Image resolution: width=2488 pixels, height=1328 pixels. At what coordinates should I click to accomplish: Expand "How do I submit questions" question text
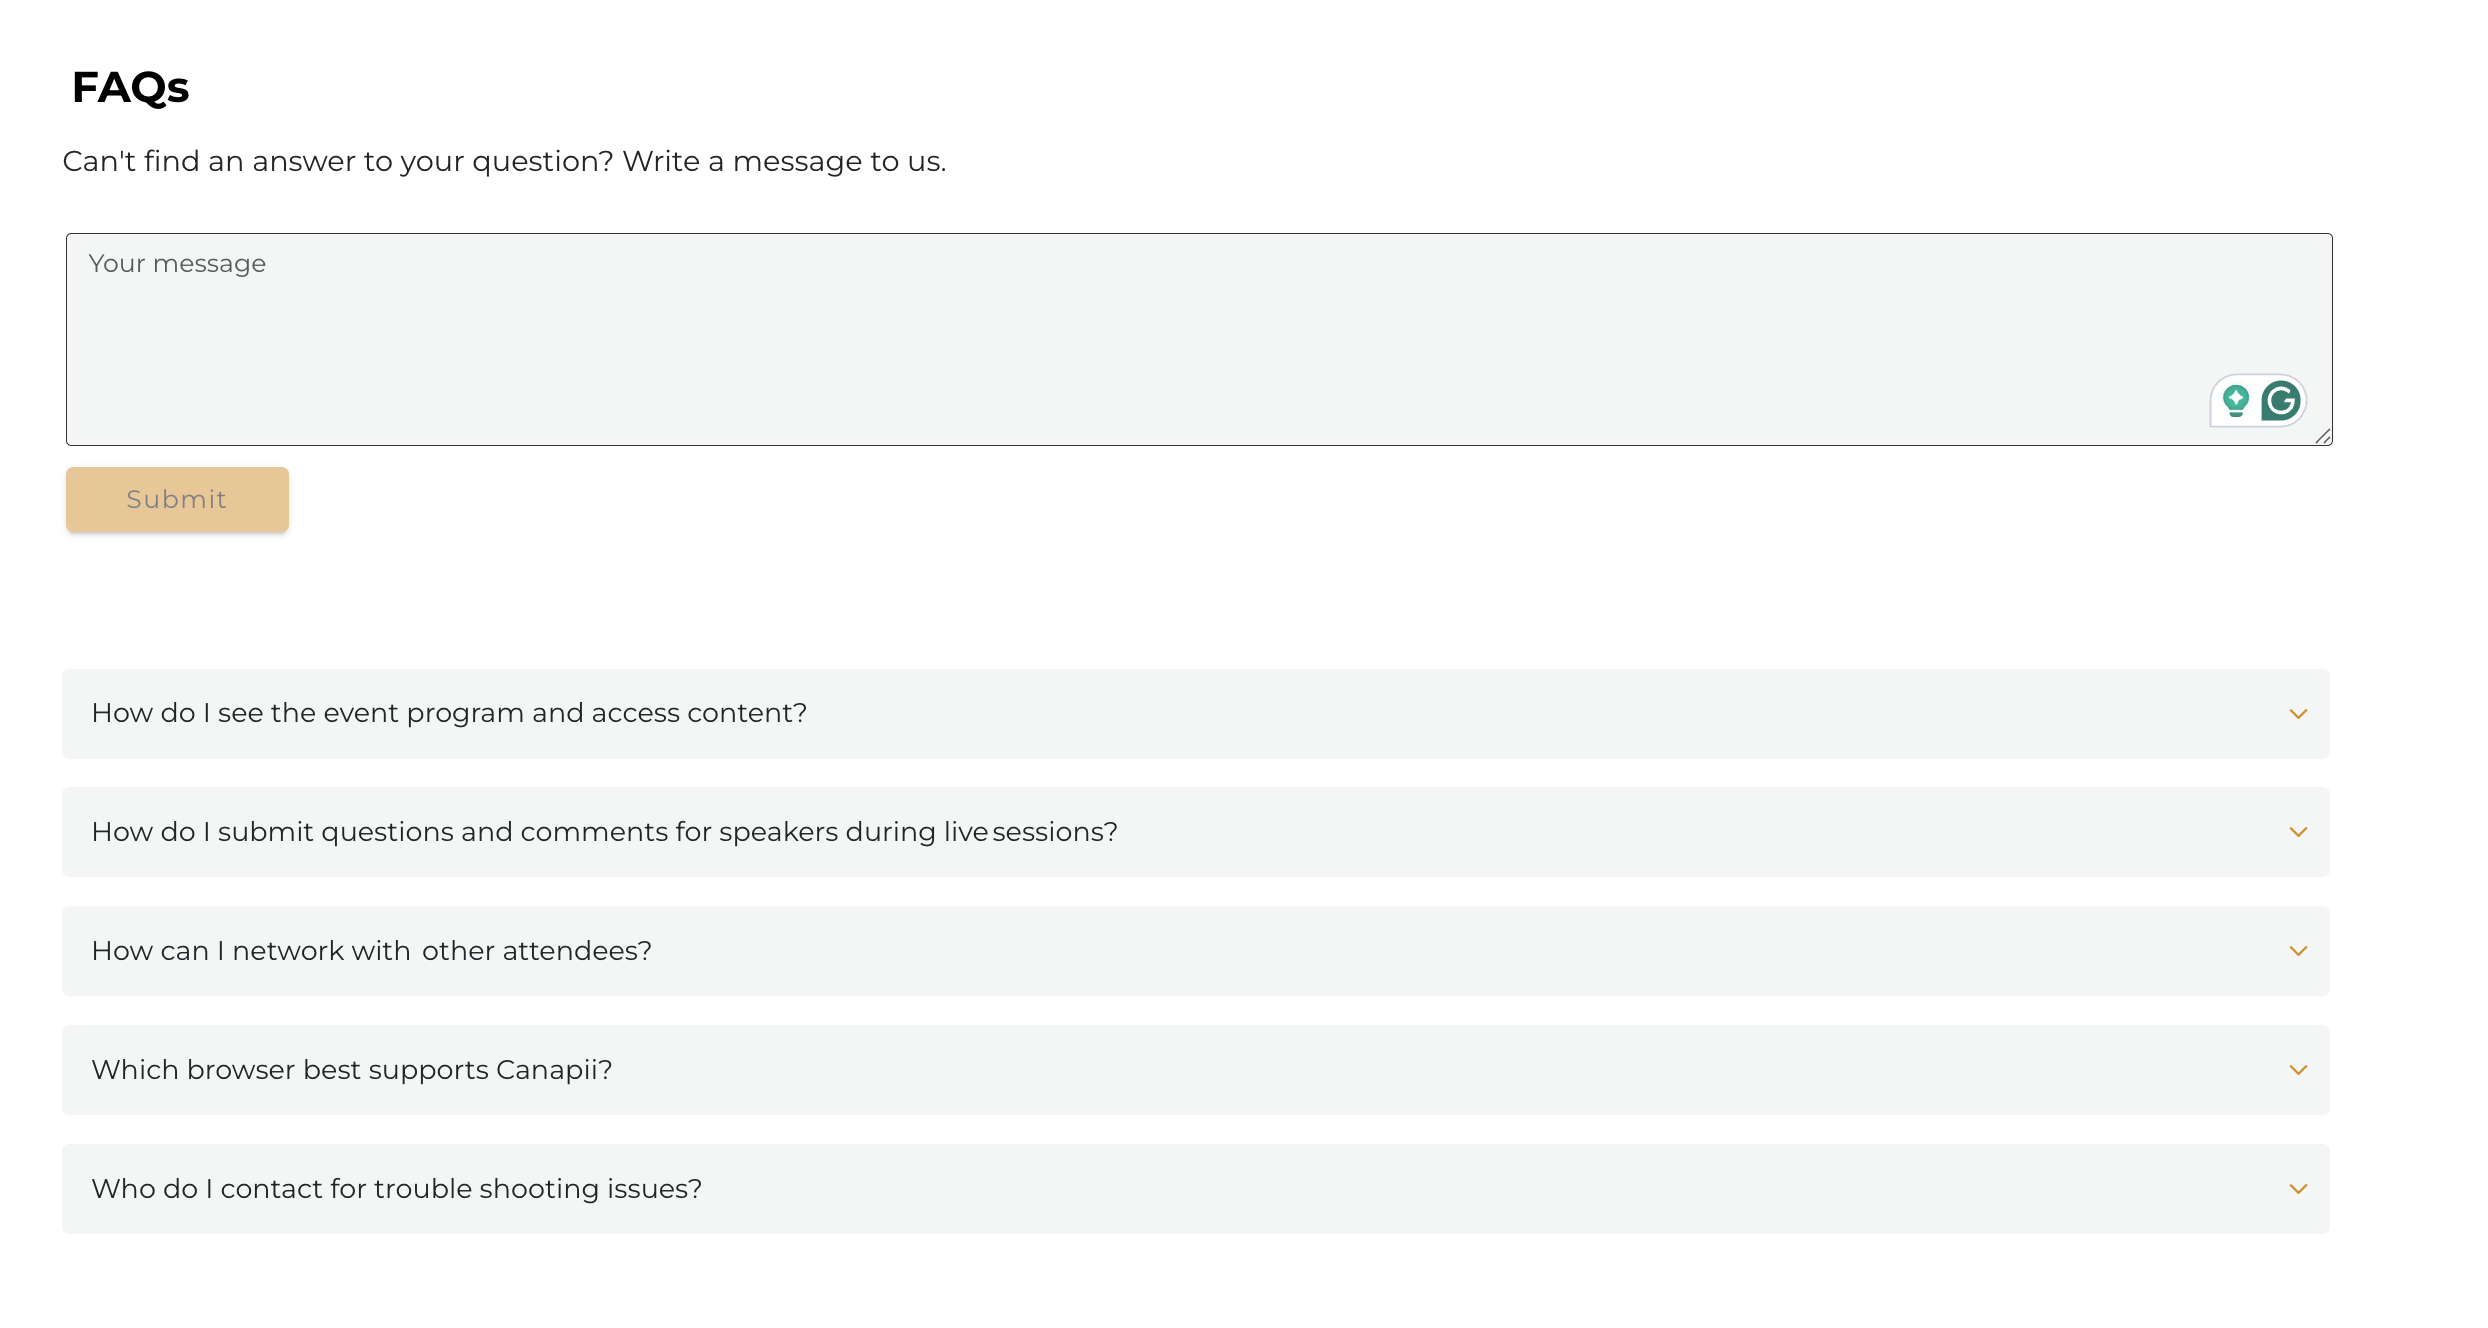coord(604,832)
